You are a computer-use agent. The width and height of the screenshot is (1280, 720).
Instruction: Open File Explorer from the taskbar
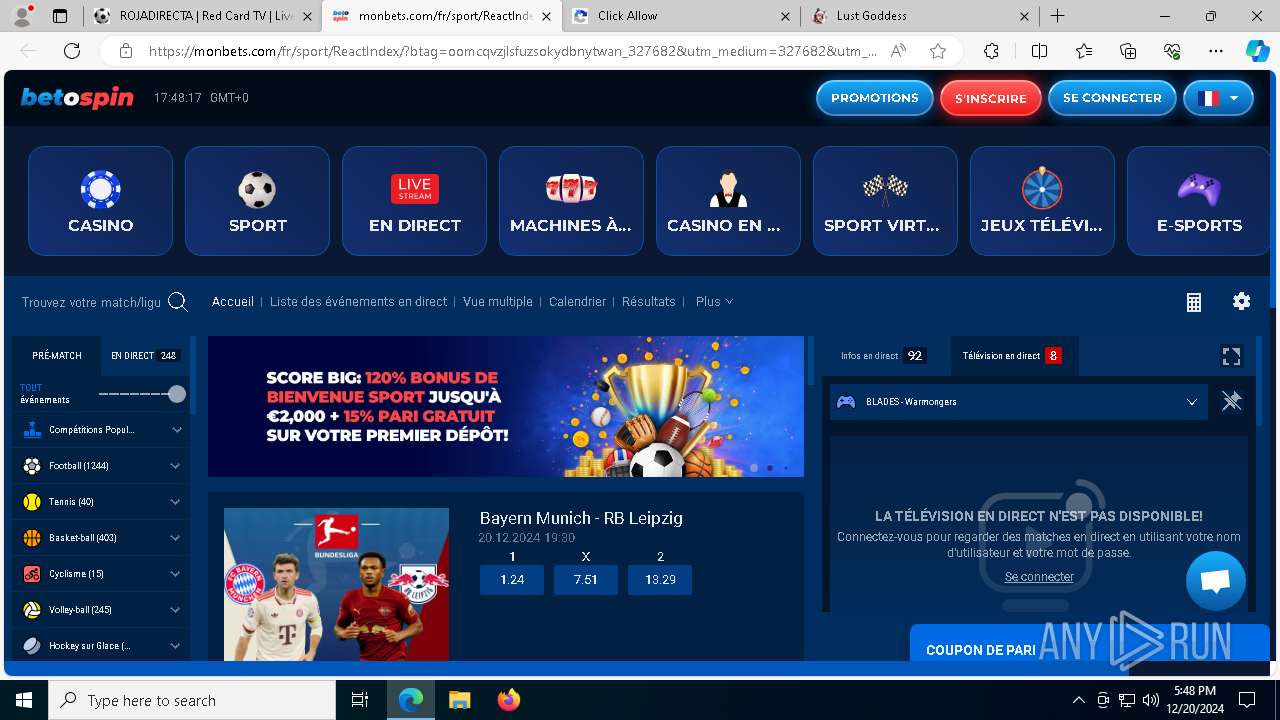pyautogui.click(x=459, y=700)
